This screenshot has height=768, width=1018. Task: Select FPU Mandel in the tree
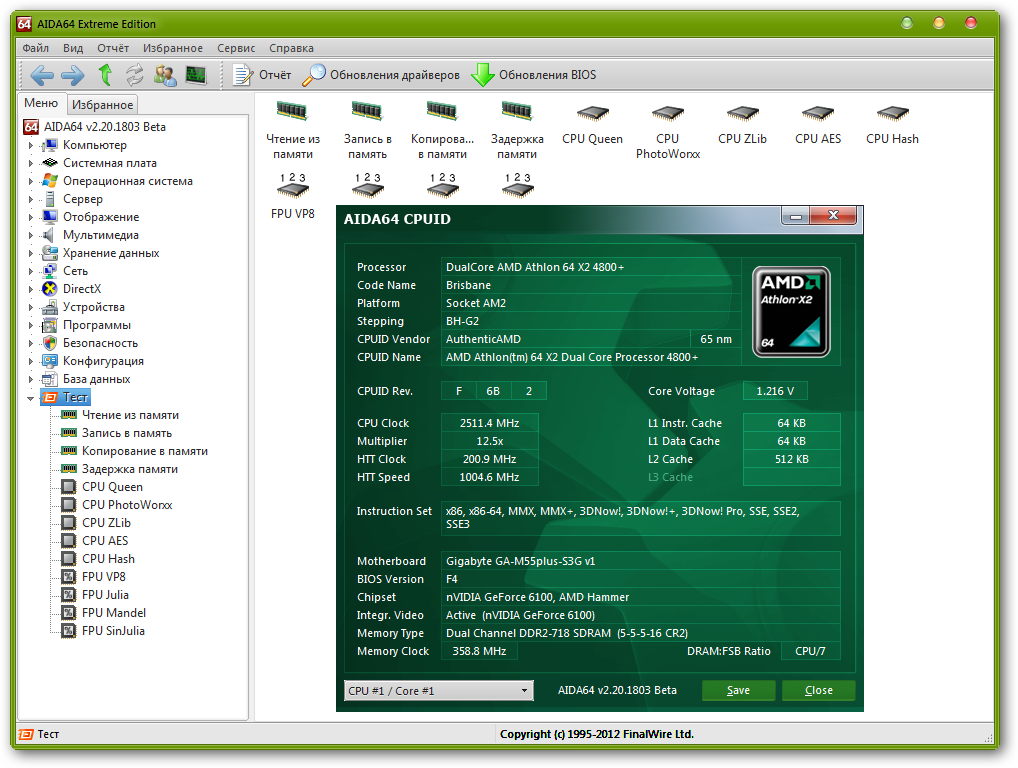click(114, 613)
